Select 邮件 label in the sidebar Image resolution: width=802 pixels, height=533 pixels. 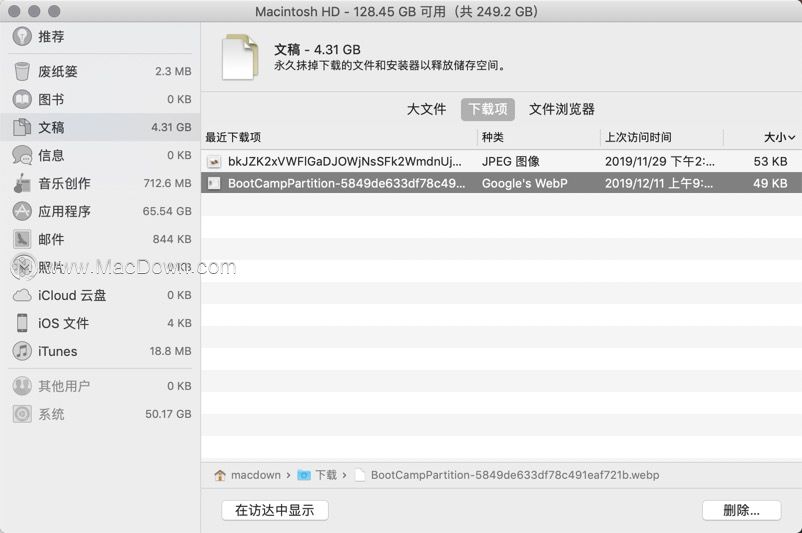[51, 239]
